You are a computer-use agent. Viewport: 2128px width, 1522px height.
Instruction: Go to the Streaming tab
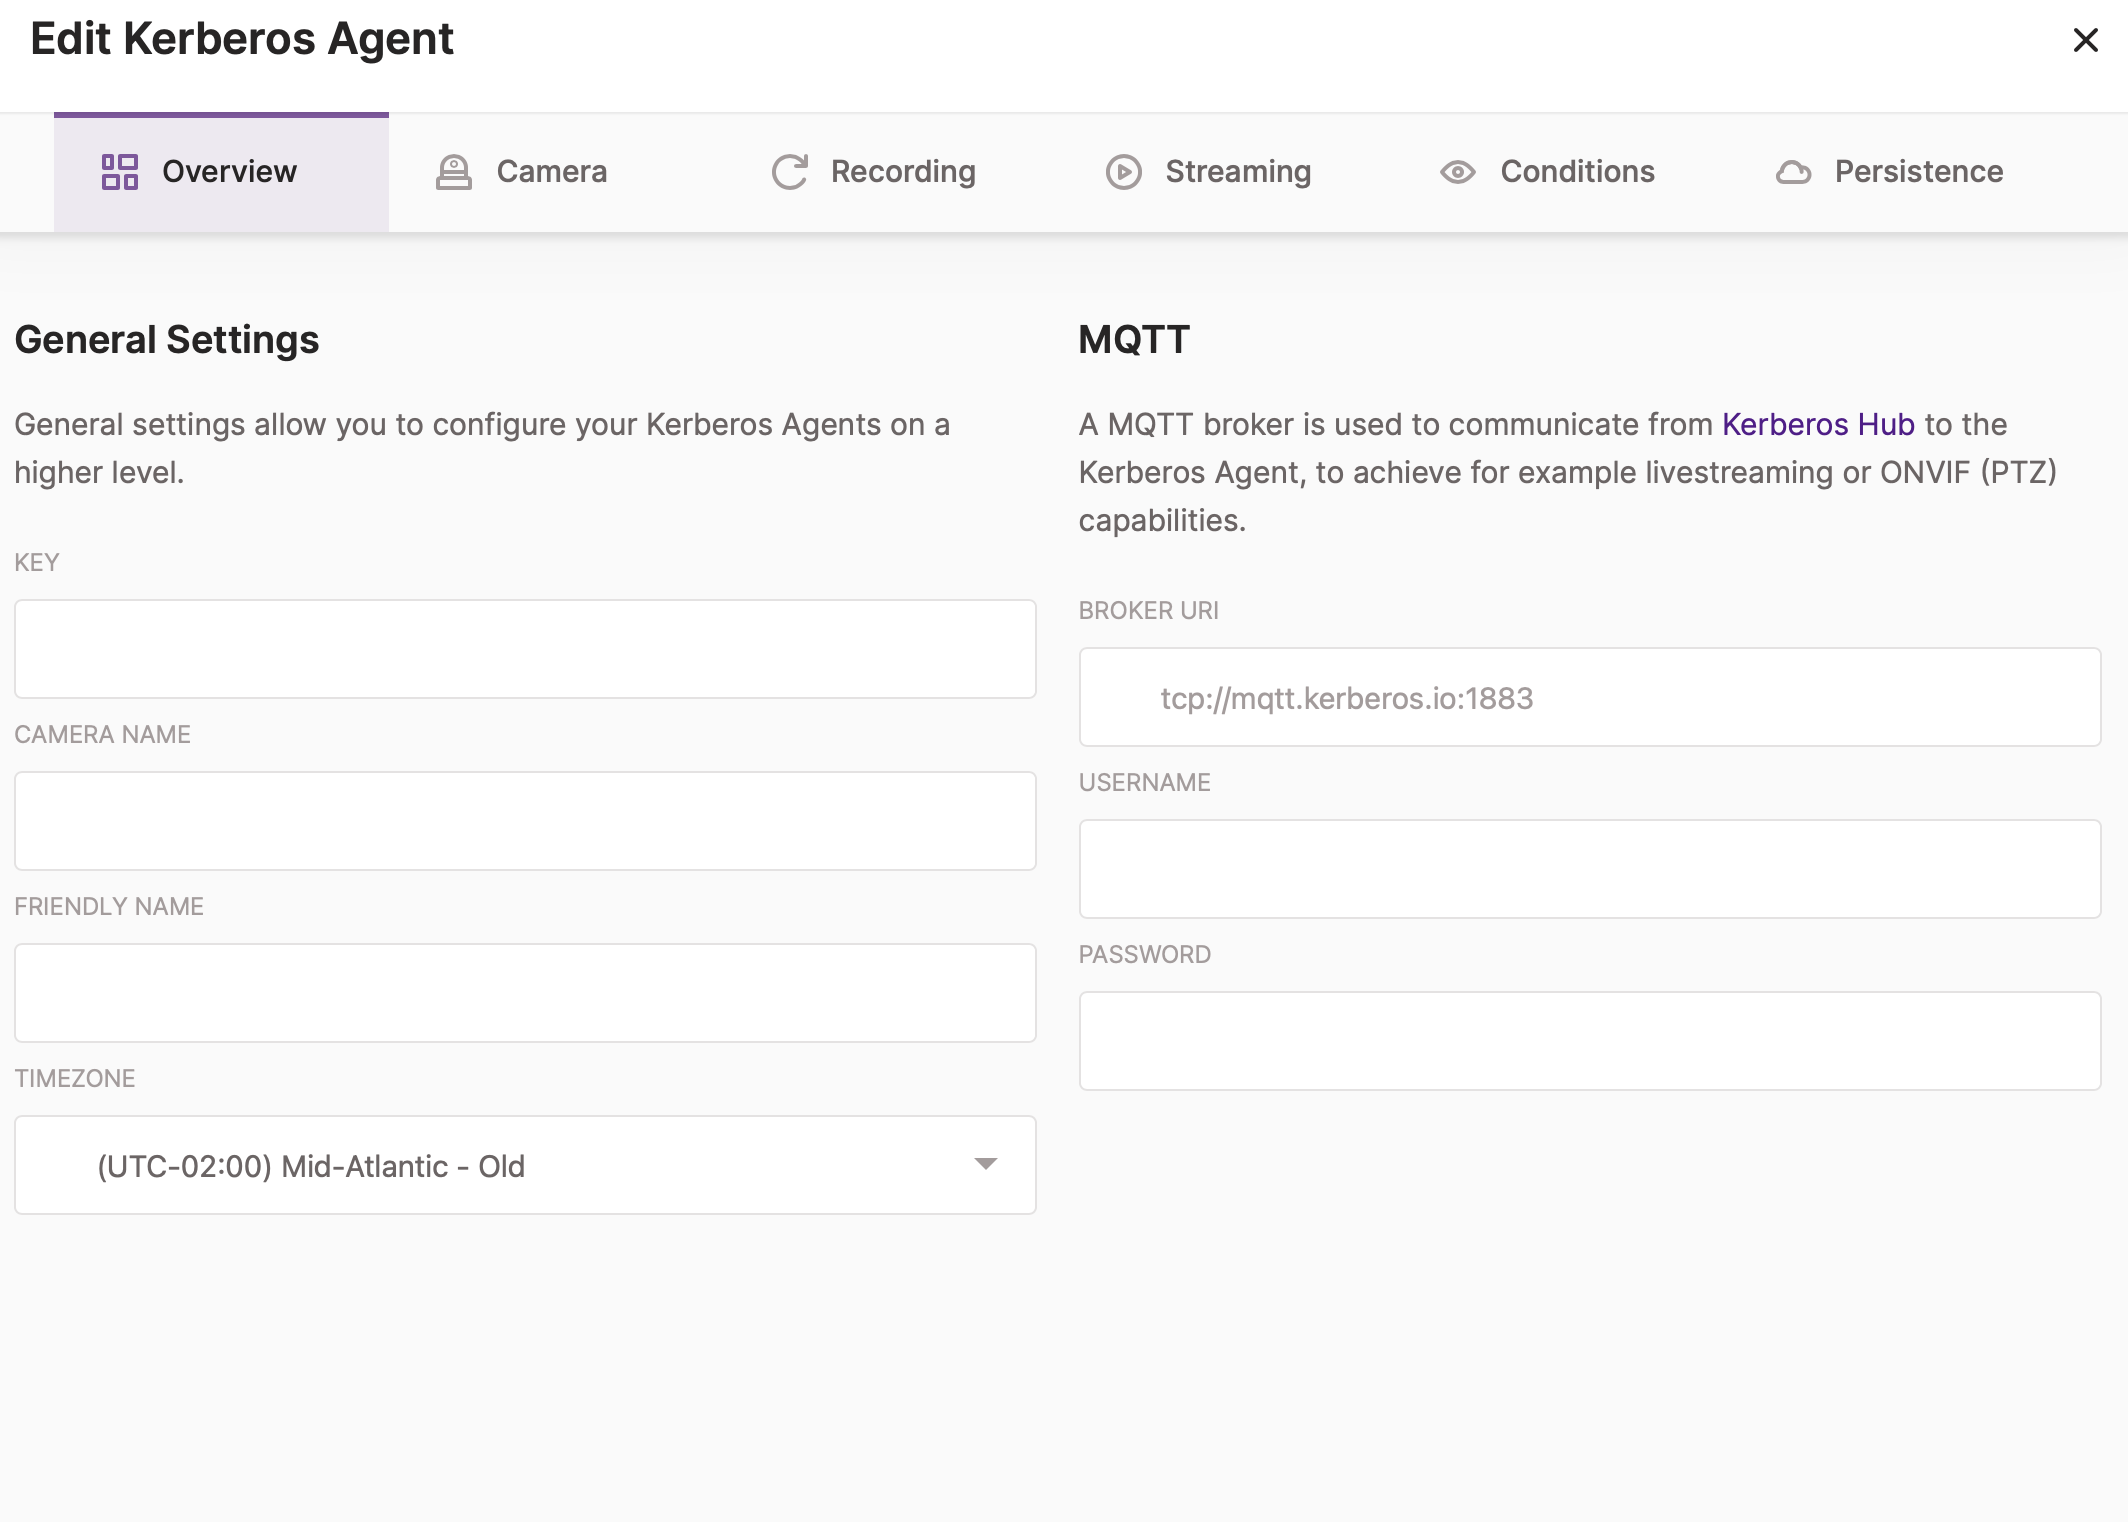point(1237,172)
